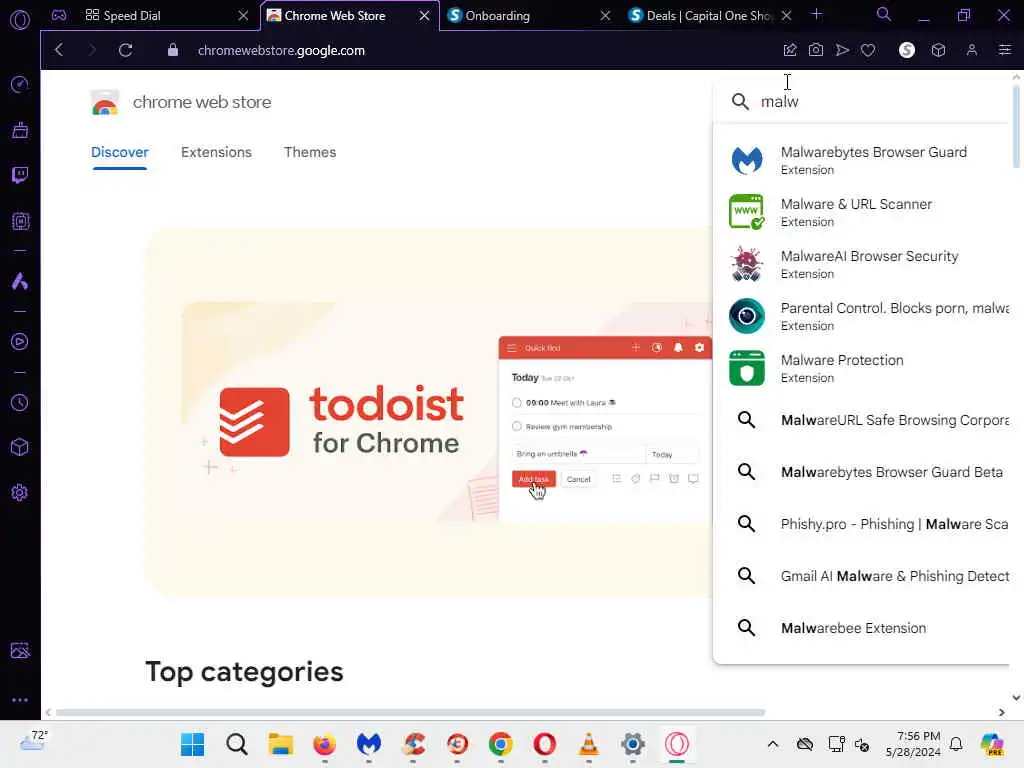
Task: Open Capital One Shopping extension icon
Action: pos(906,50)
